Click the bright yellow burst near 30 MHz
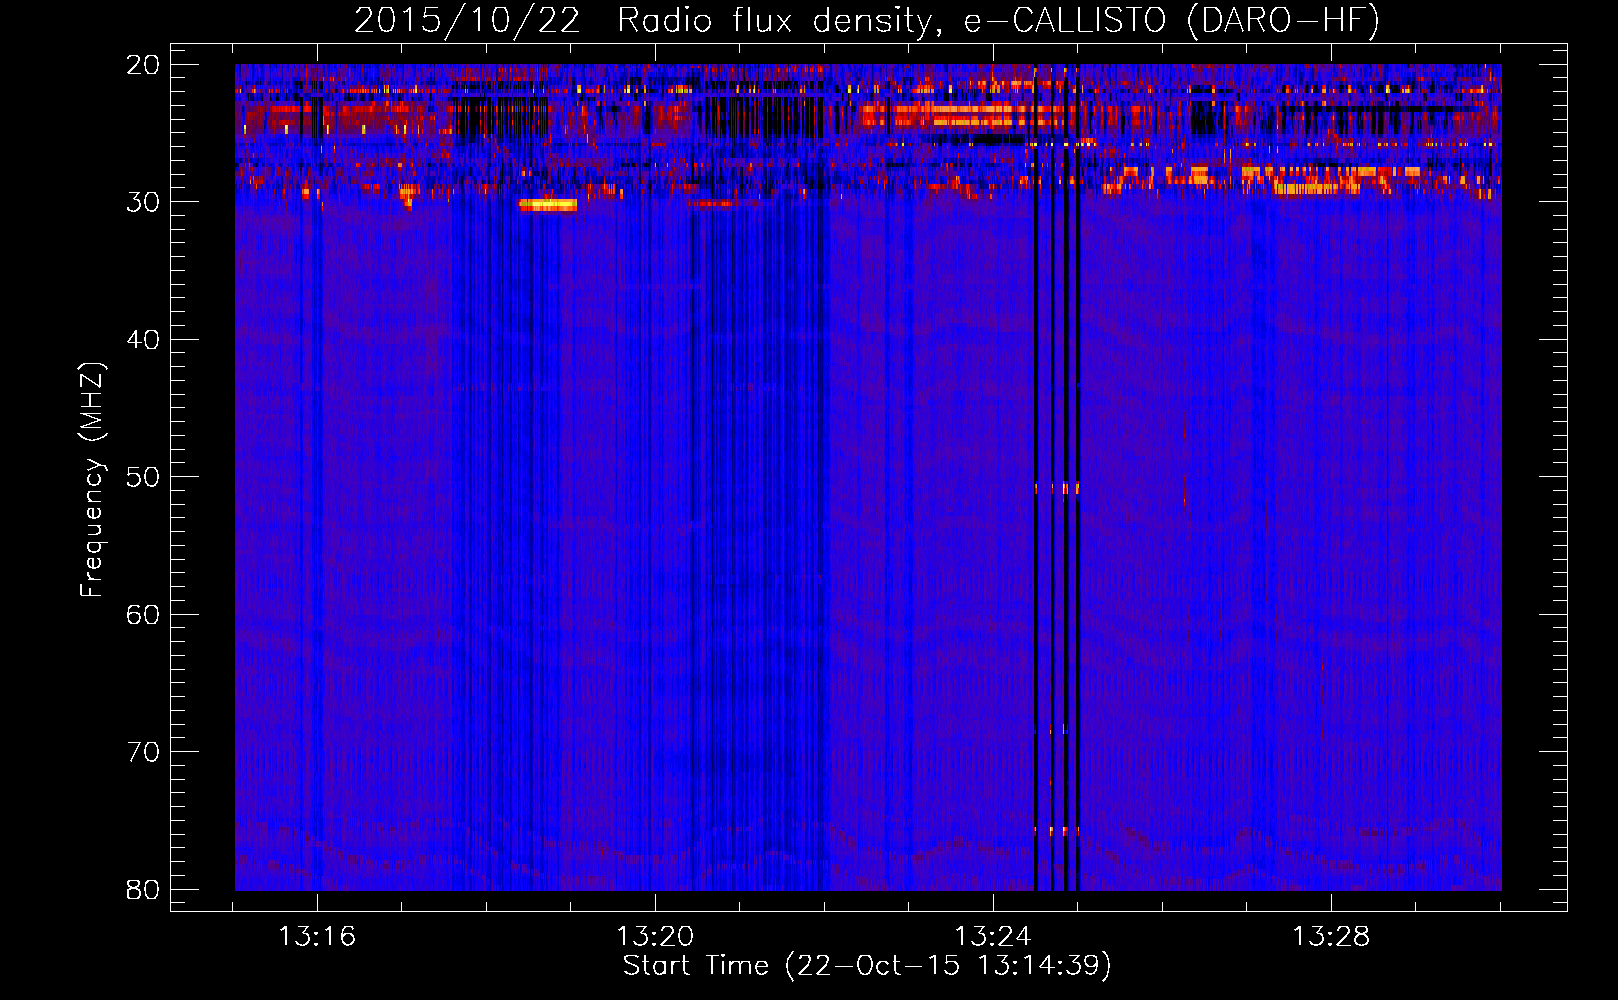Viewport: 1618px width, 1000px height. pyautogui.click(x=547, y=205)
